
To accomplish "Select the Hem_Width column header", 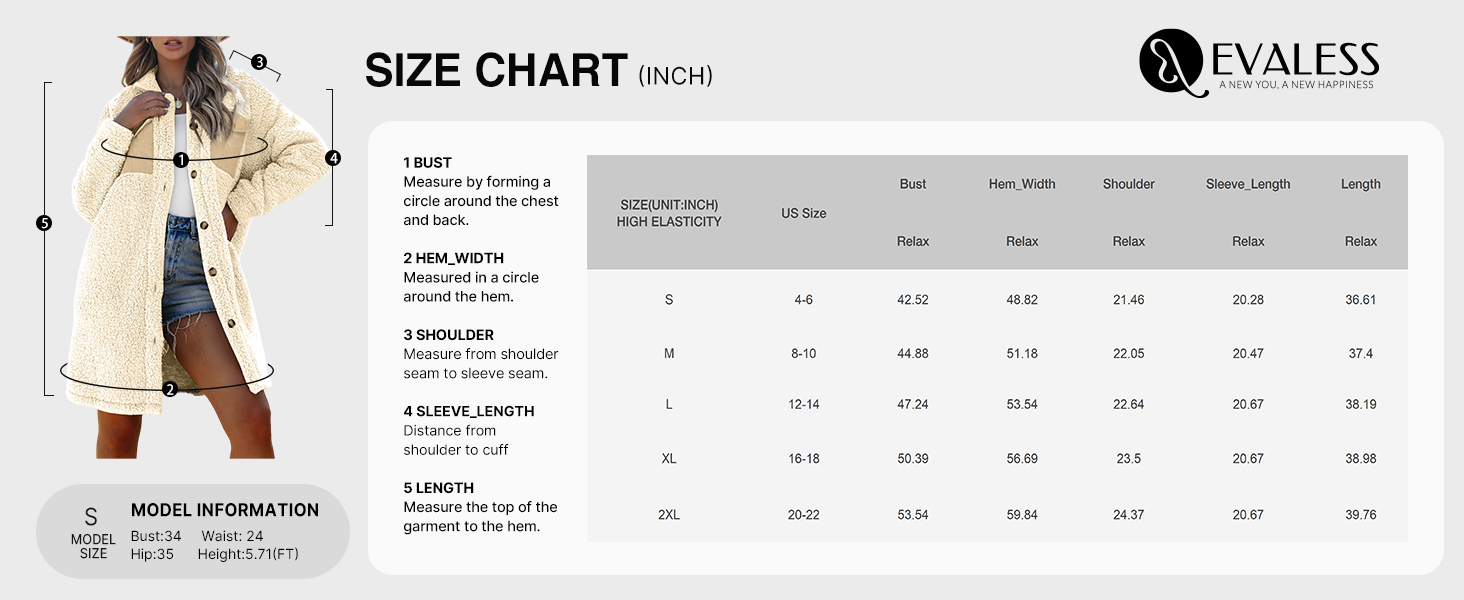I will tap(1022, 184).
